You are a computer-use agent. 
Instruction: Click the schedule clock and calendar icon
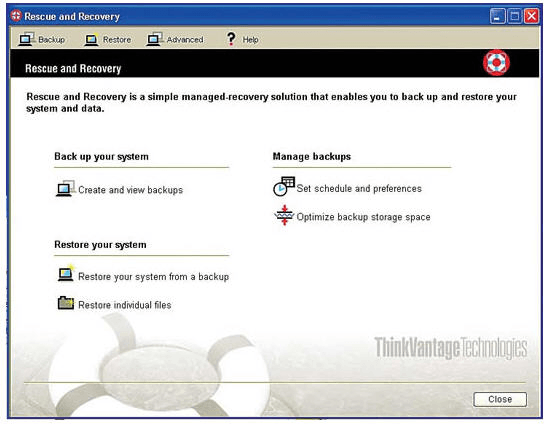[x=284, y=187]
